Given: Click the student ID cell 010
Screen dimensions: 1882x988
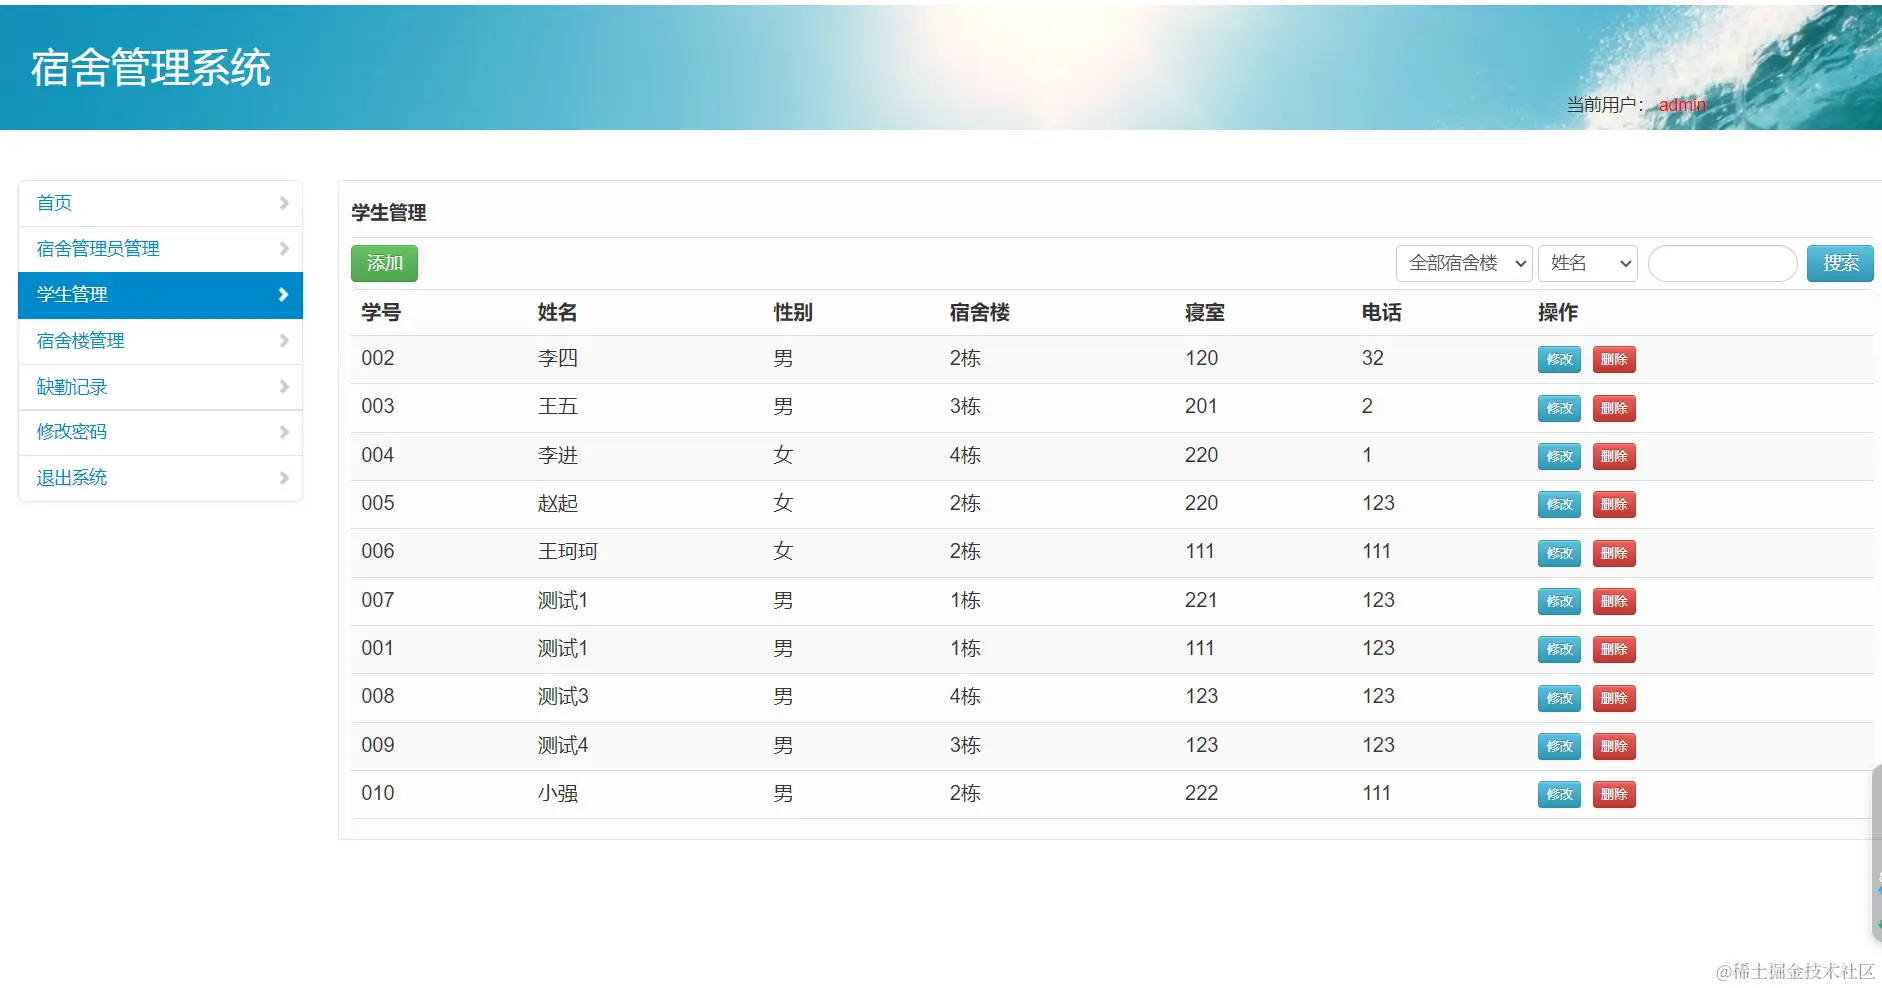Looking at the screenshot, I should click(x=378, y=793).
